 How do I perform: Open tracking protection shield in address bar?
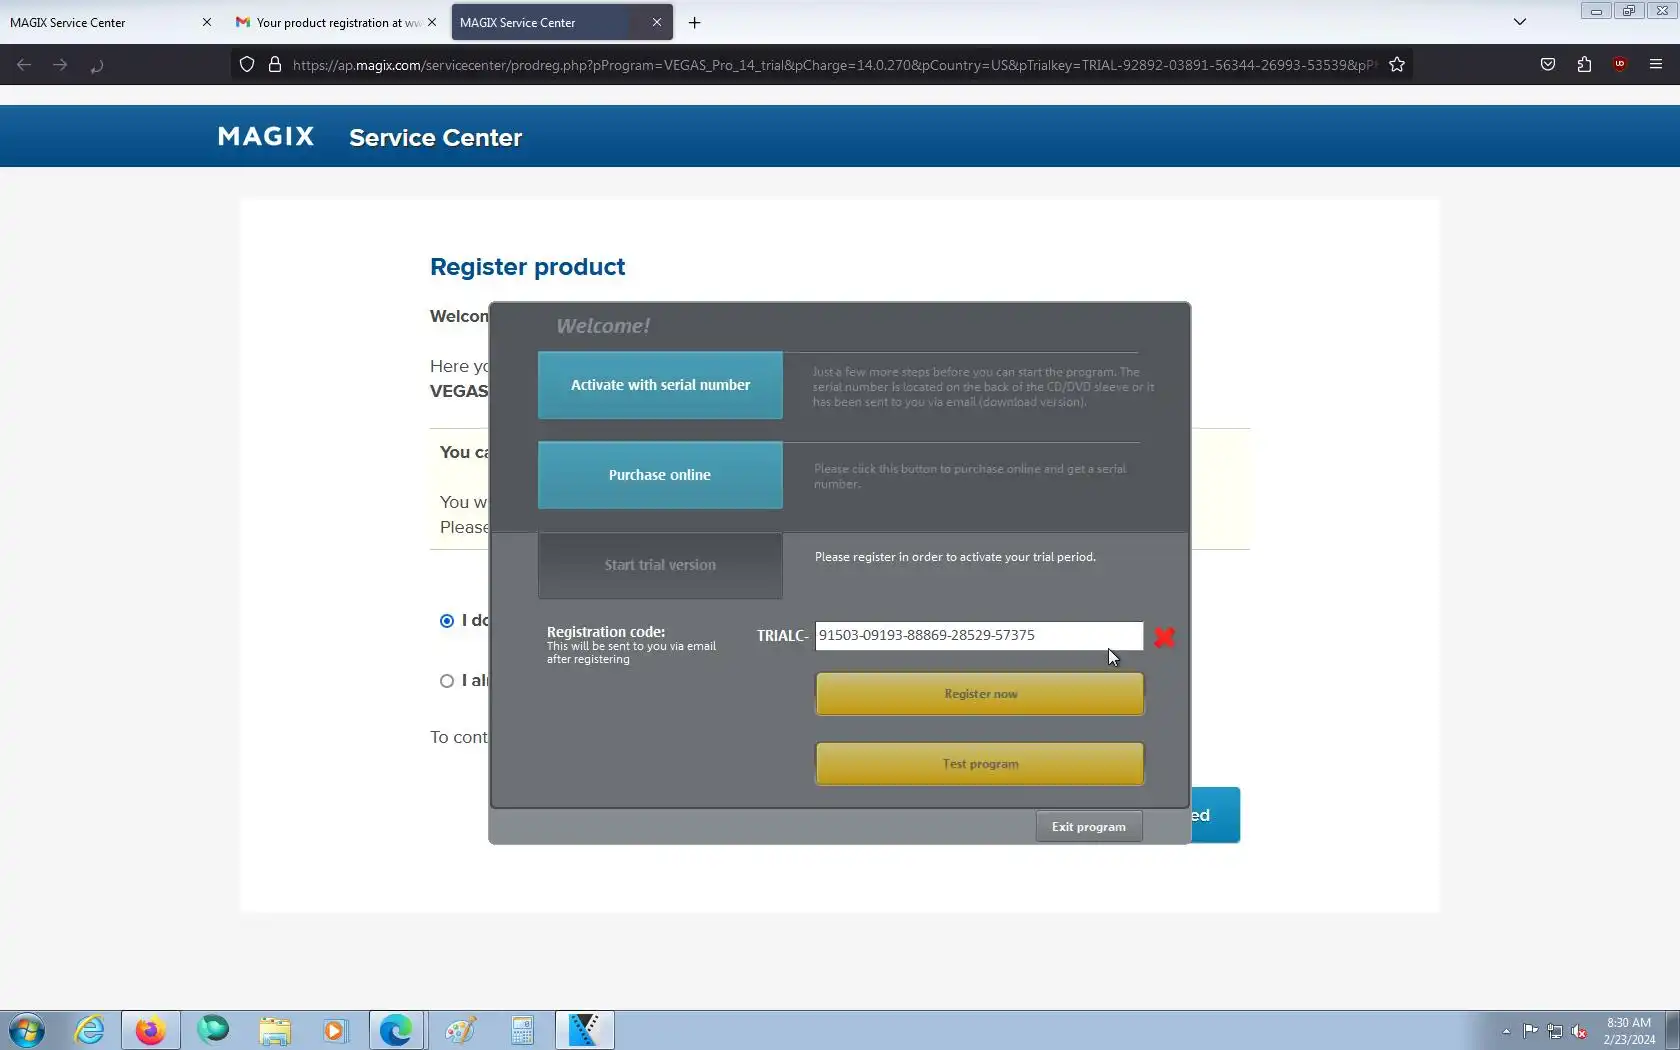[247, 65]
